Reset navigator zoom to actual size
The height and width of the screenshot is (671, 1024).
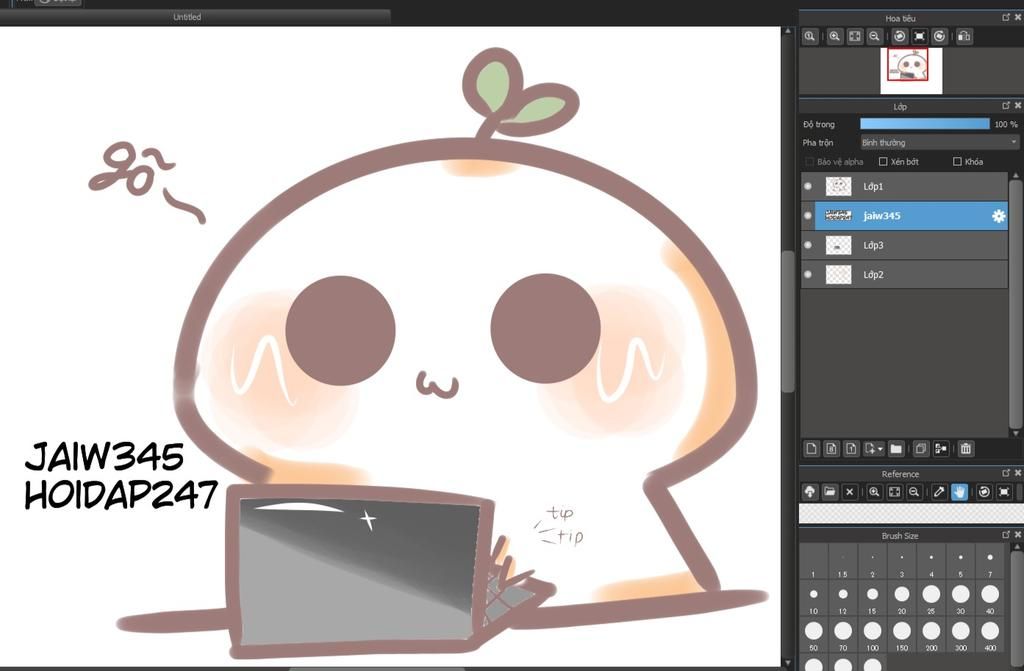pyautogui.click(x=810, y=37)
